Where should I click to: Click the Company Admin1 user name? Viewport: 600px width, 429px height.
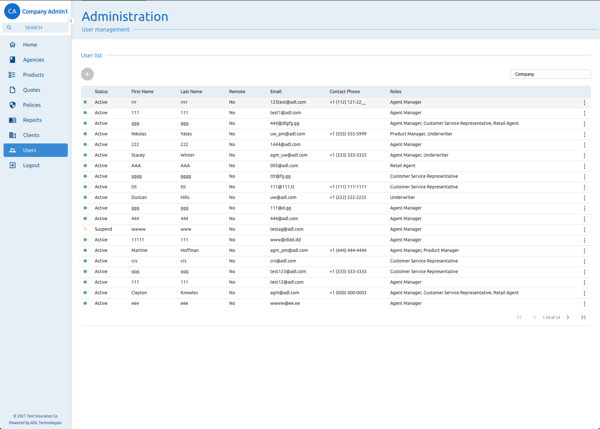45,11
